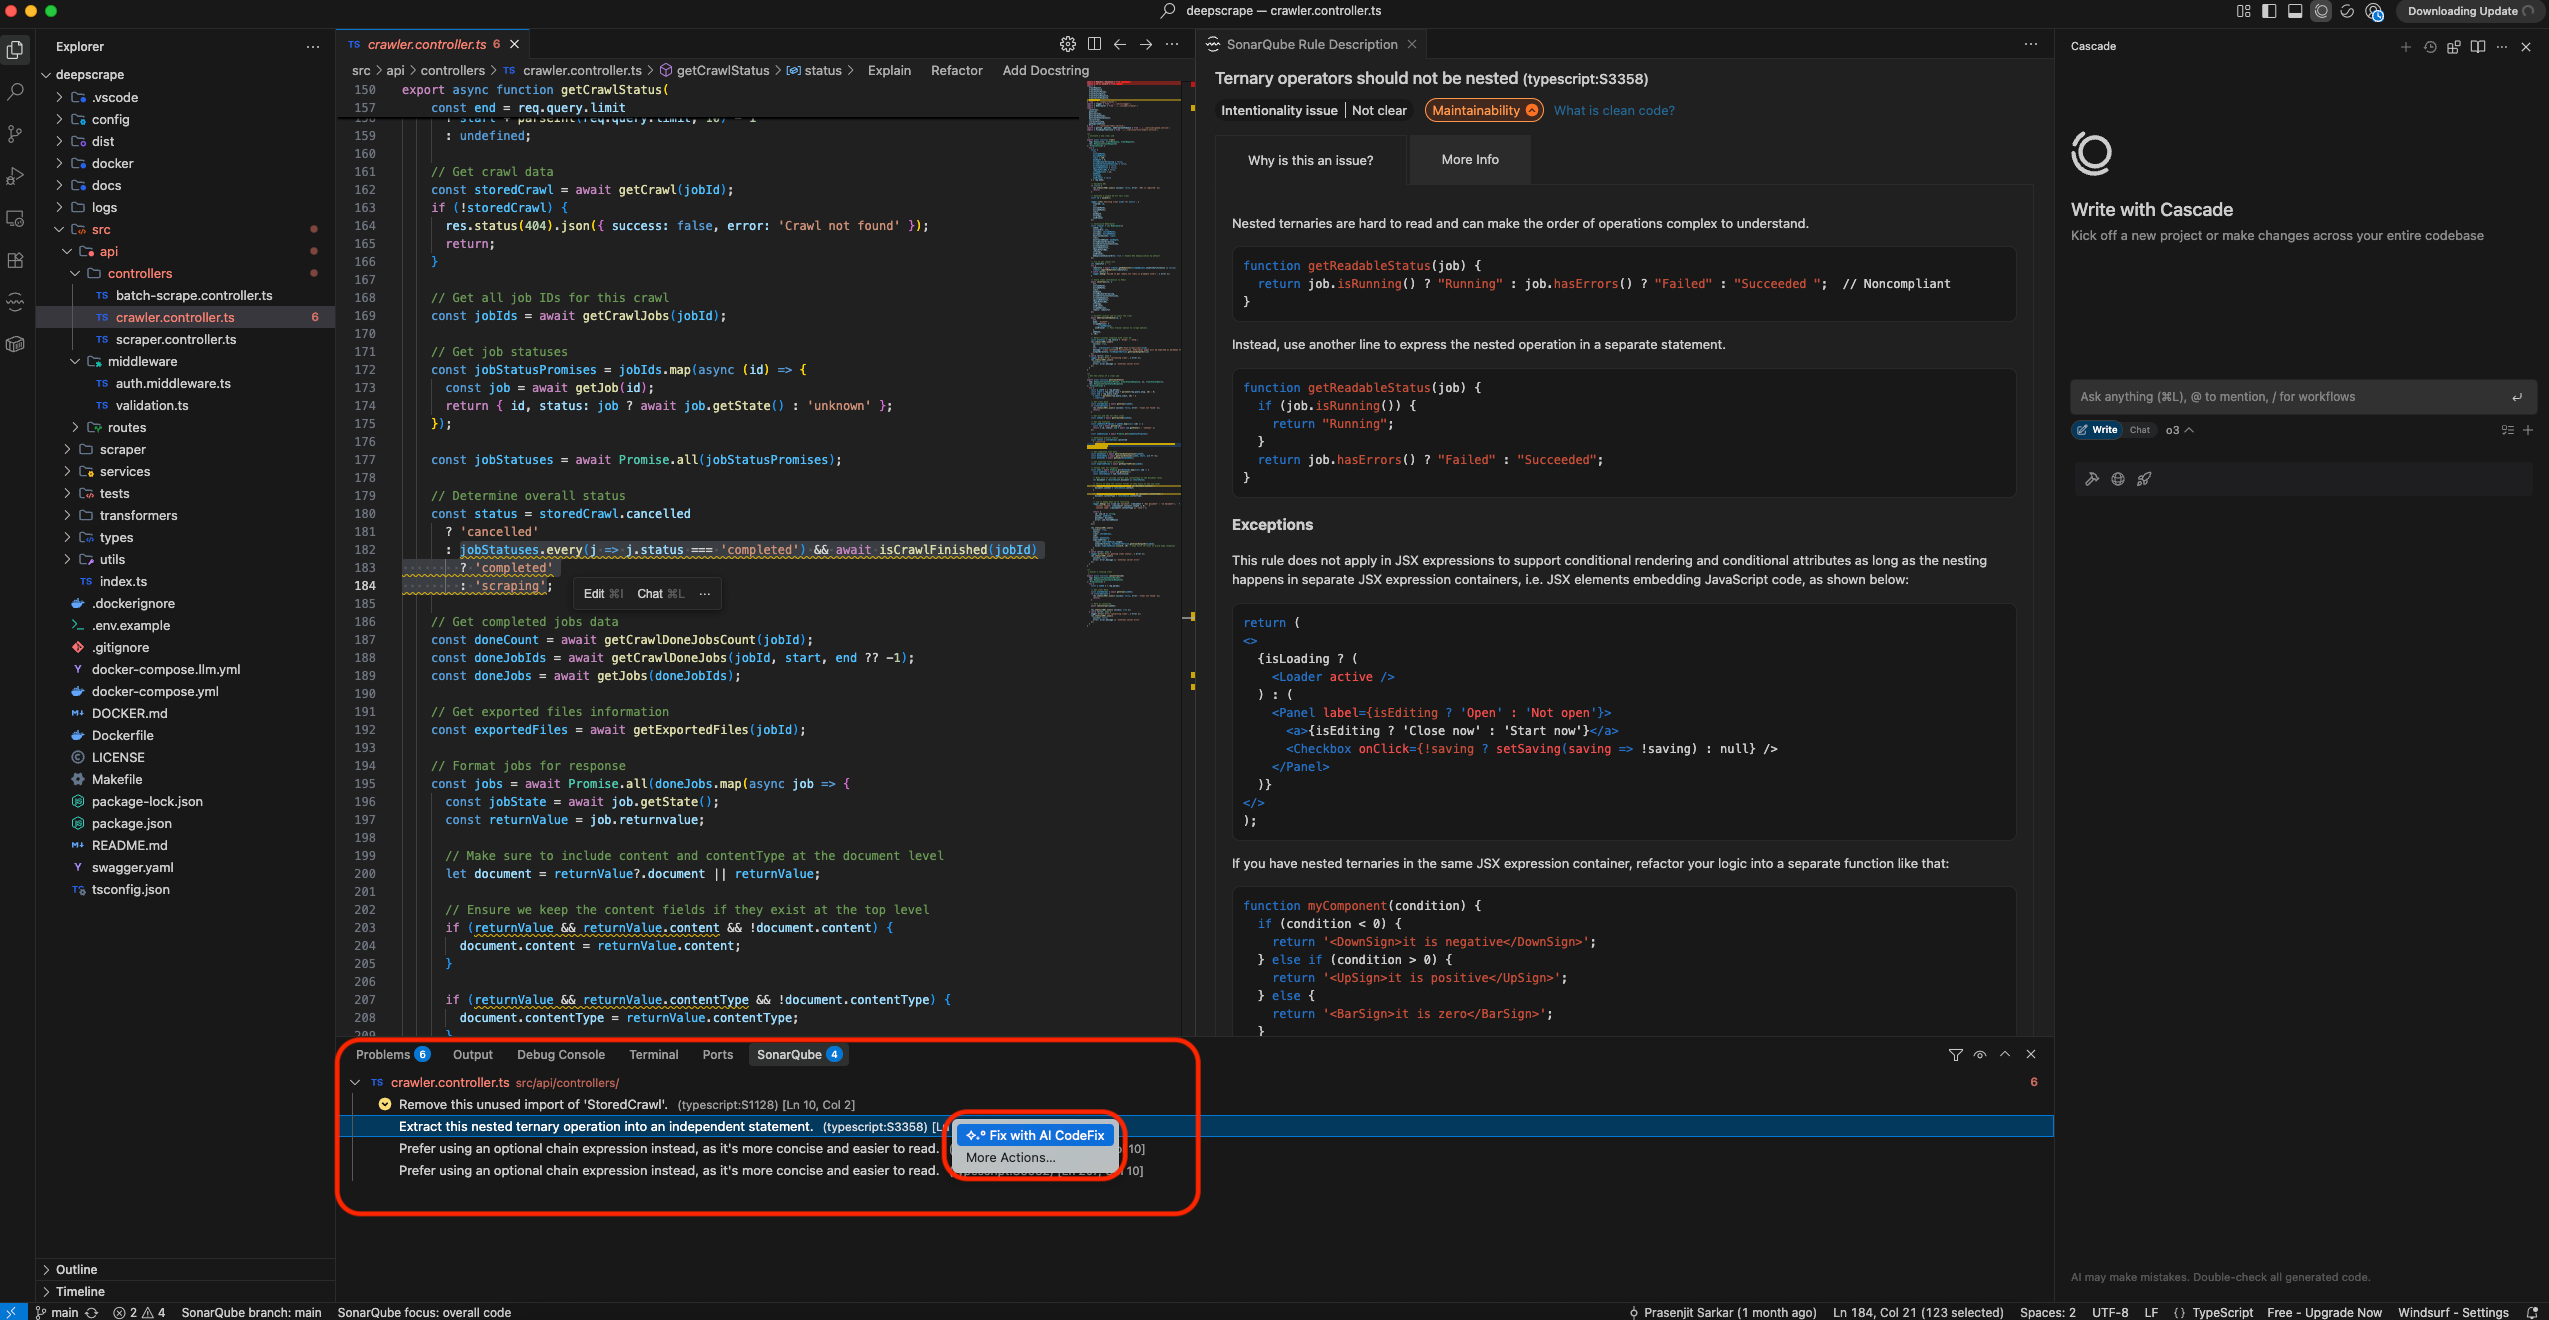
Task: Switch to the Terminal panel tab
Action: (x=653, y=1055)
